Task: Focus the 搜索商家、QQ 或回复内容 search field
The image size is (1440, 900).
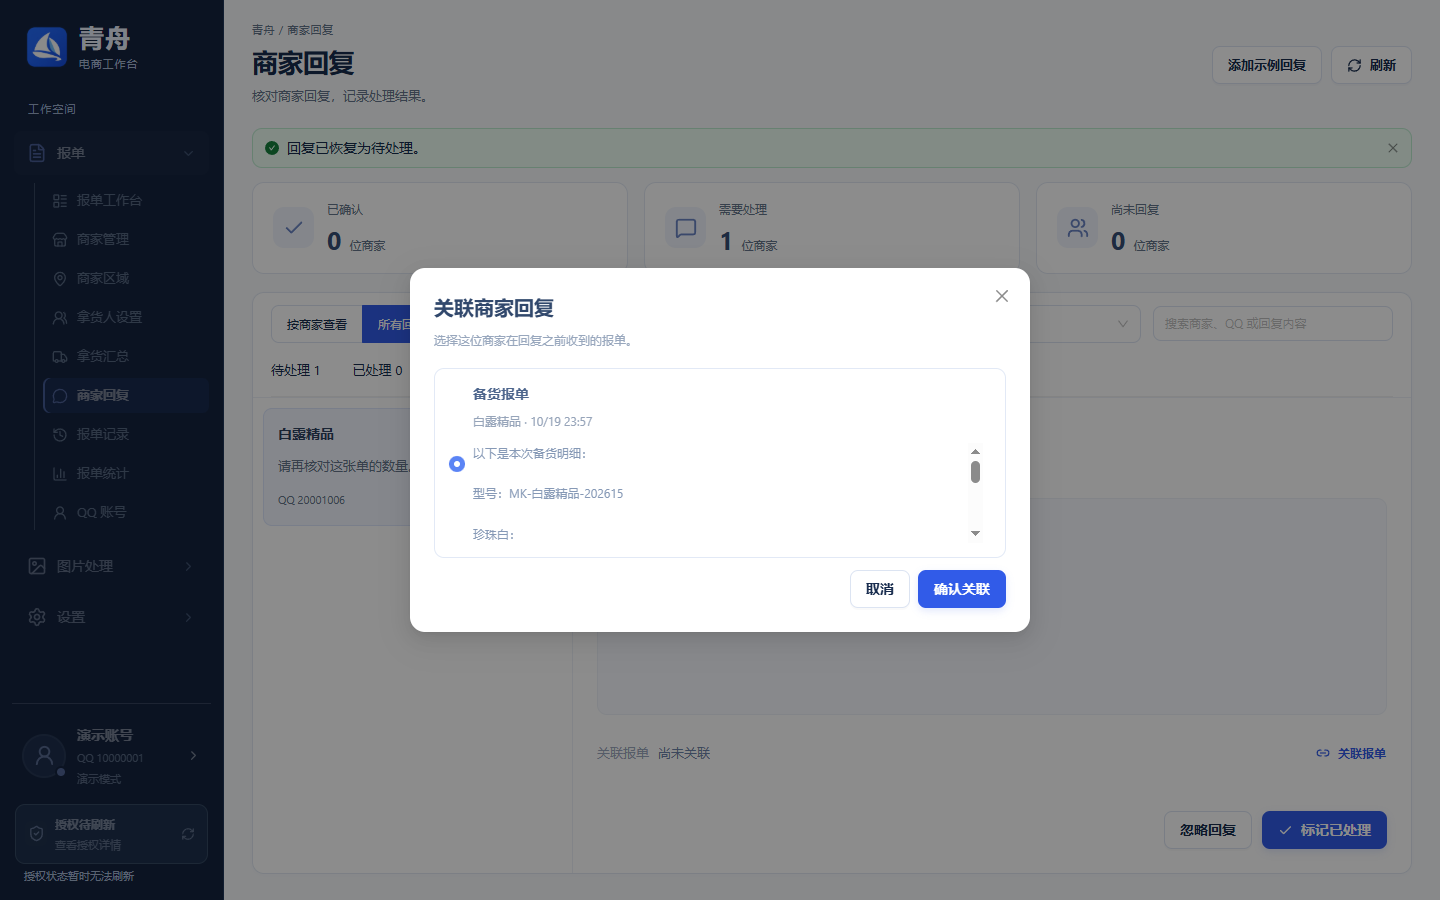Action: 1272,324
